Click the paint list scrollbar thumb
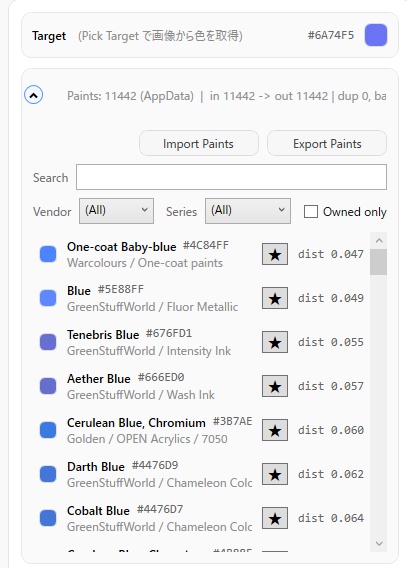 [379, 262]
